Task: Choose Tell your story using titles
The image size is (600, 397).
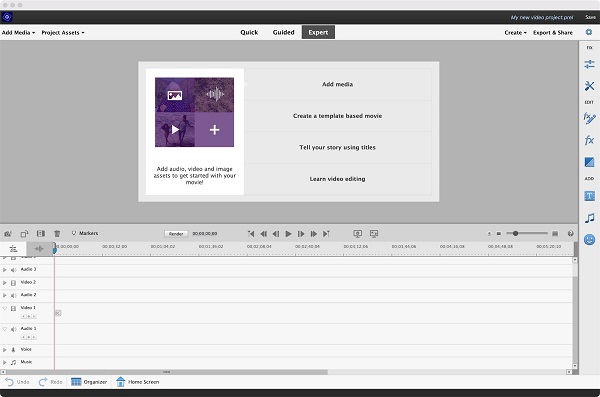Action: pos(338,147)
